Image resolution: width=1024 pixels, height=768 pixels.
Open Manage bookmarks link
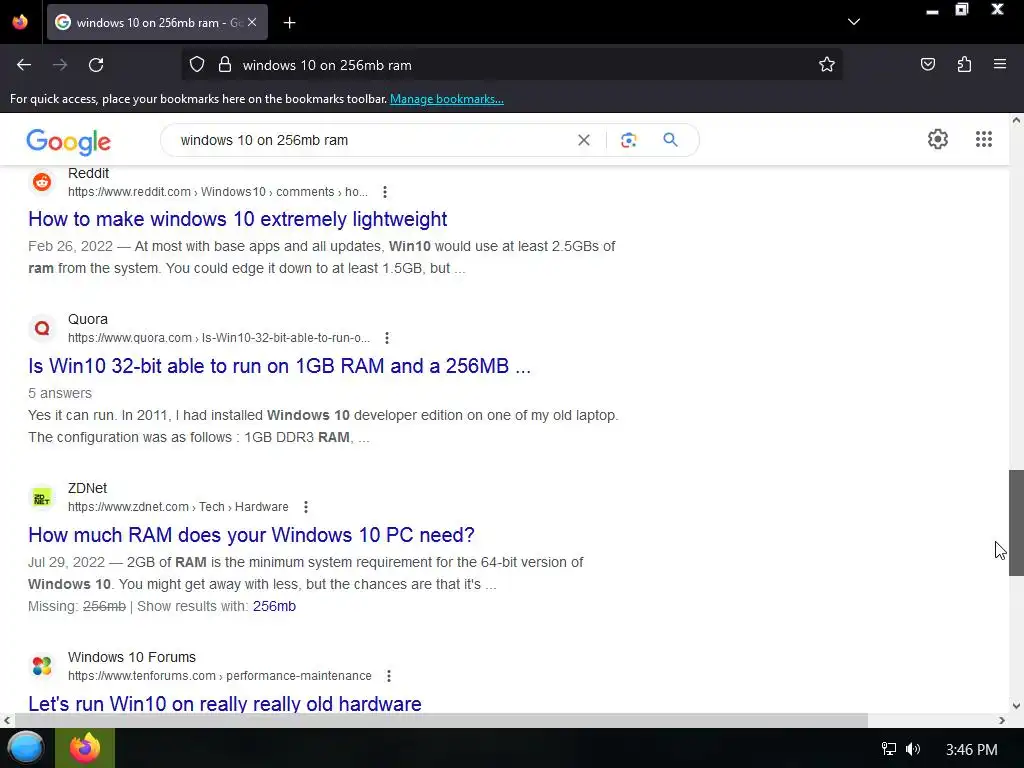pyautogui.click(x=447, y=99)
